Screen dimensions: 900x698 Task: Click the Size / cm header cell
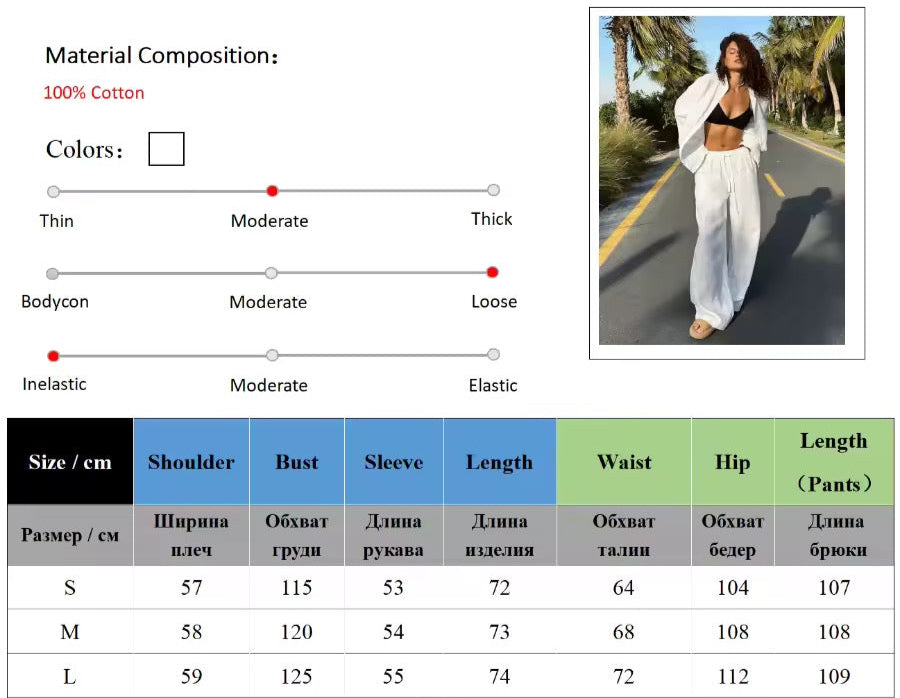click(x=70, y=462)
